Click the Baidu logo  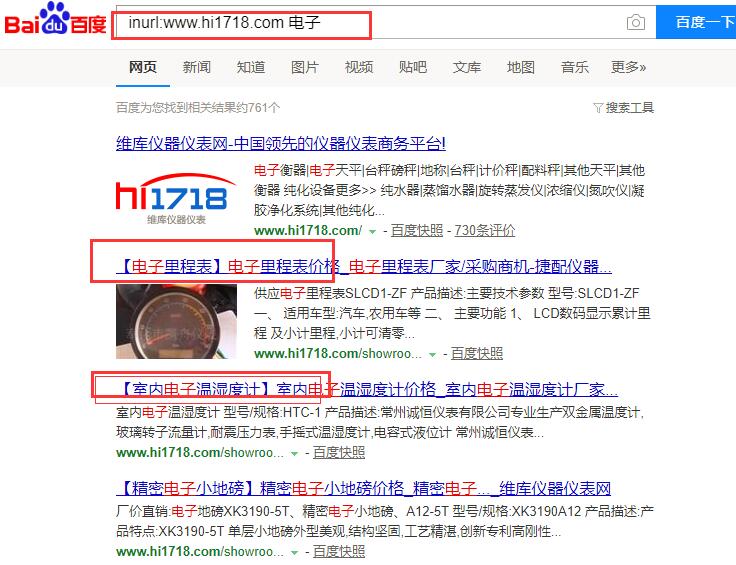pyautogui.click(x=55, y=20)
